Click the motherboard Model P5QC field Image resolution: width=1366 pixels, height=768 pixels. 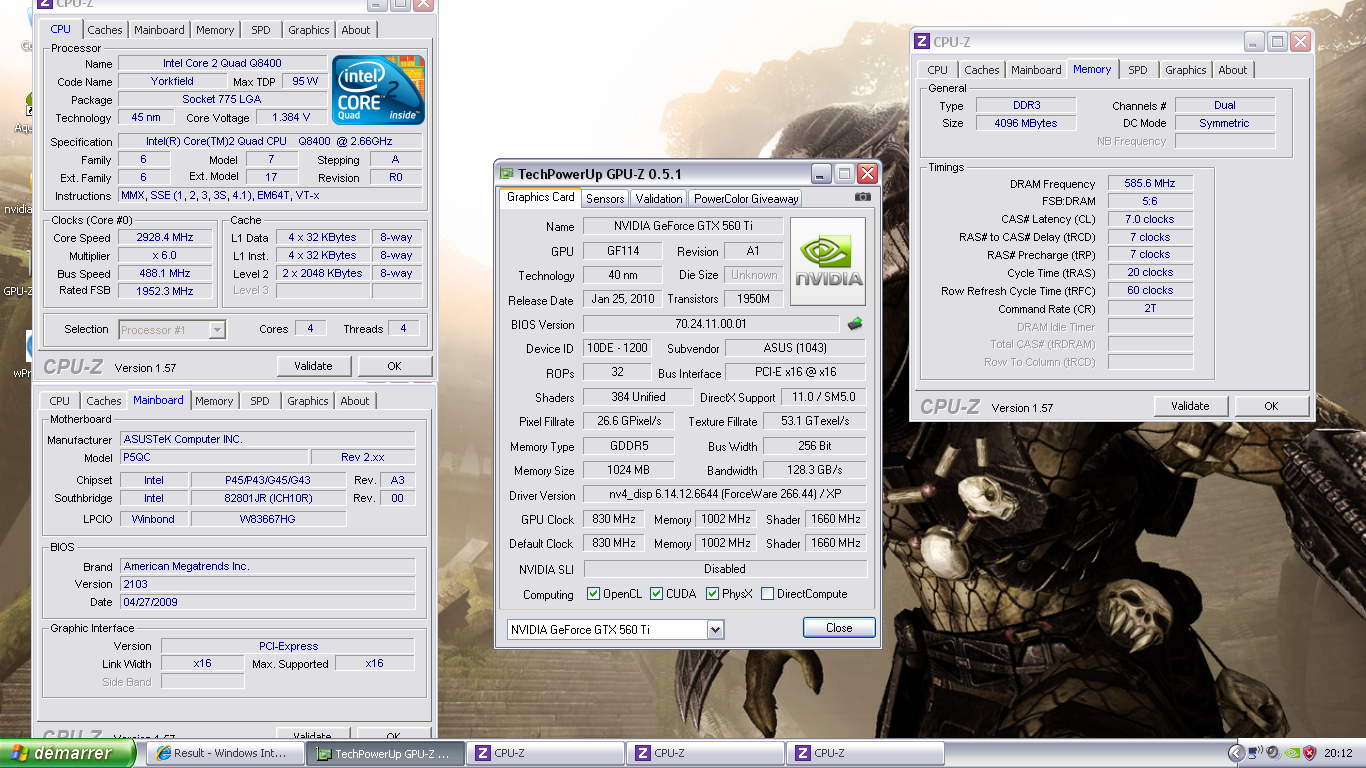pyautogui.click(x=213, y=457)
